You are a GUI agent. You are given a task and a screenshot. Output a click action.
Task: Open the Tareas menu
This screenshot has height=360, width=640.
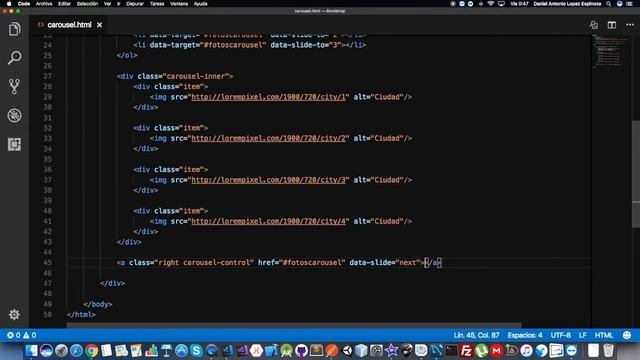(x=157, y=4)
